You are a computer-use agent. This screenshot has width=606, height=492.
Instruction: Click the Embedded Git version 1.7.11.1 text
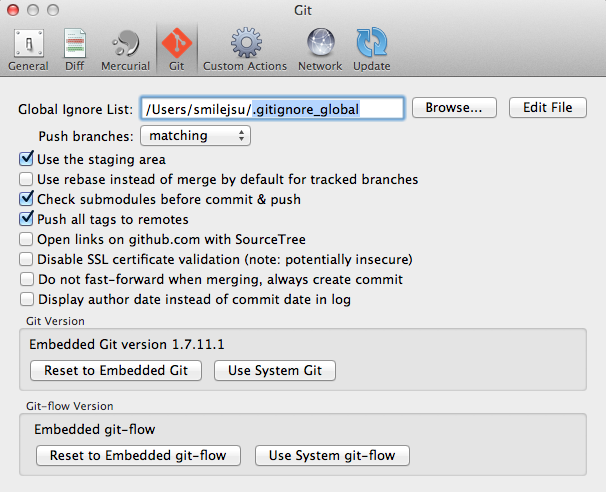coord(127,344)
